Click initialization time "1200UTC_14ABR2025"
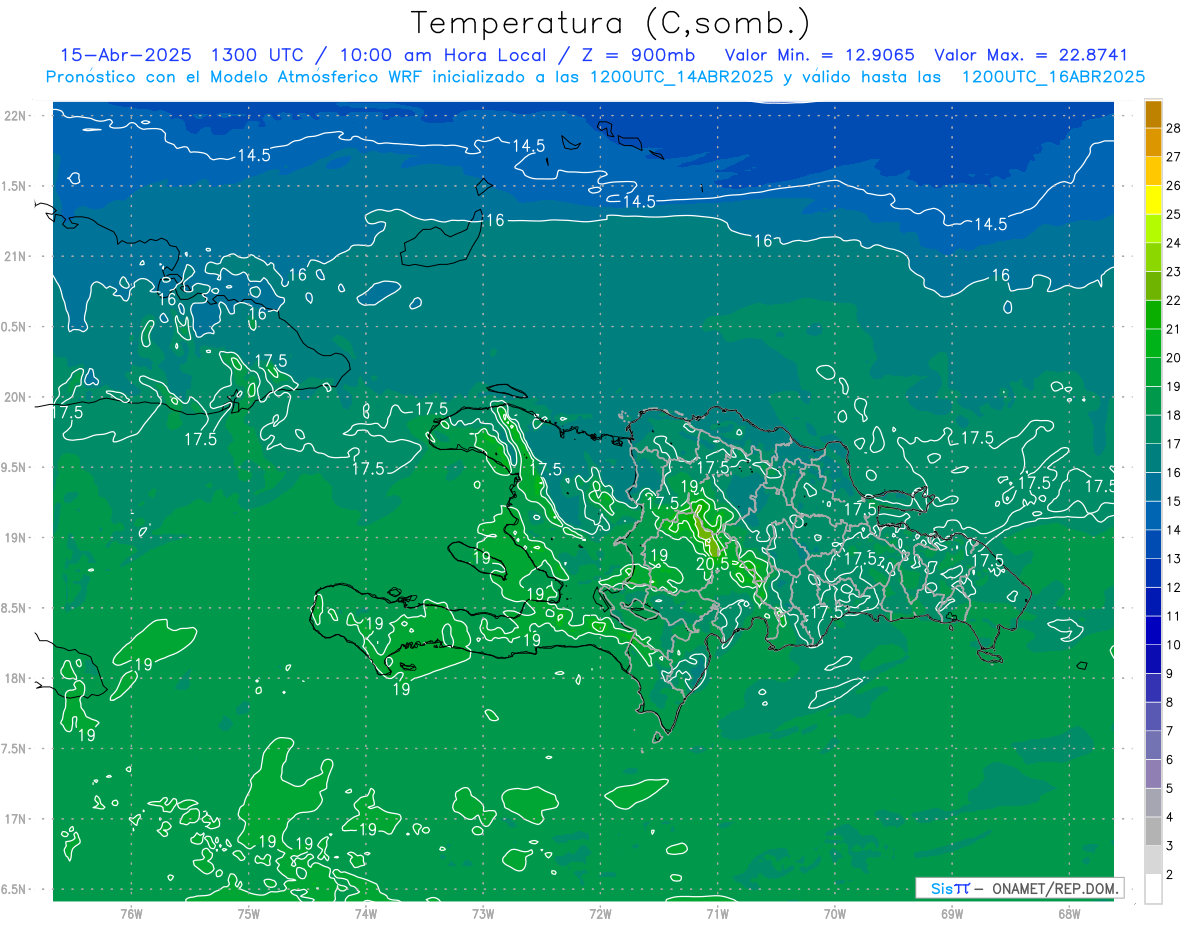Screen dimensions: 1200x927 click(x=682, y=77)
